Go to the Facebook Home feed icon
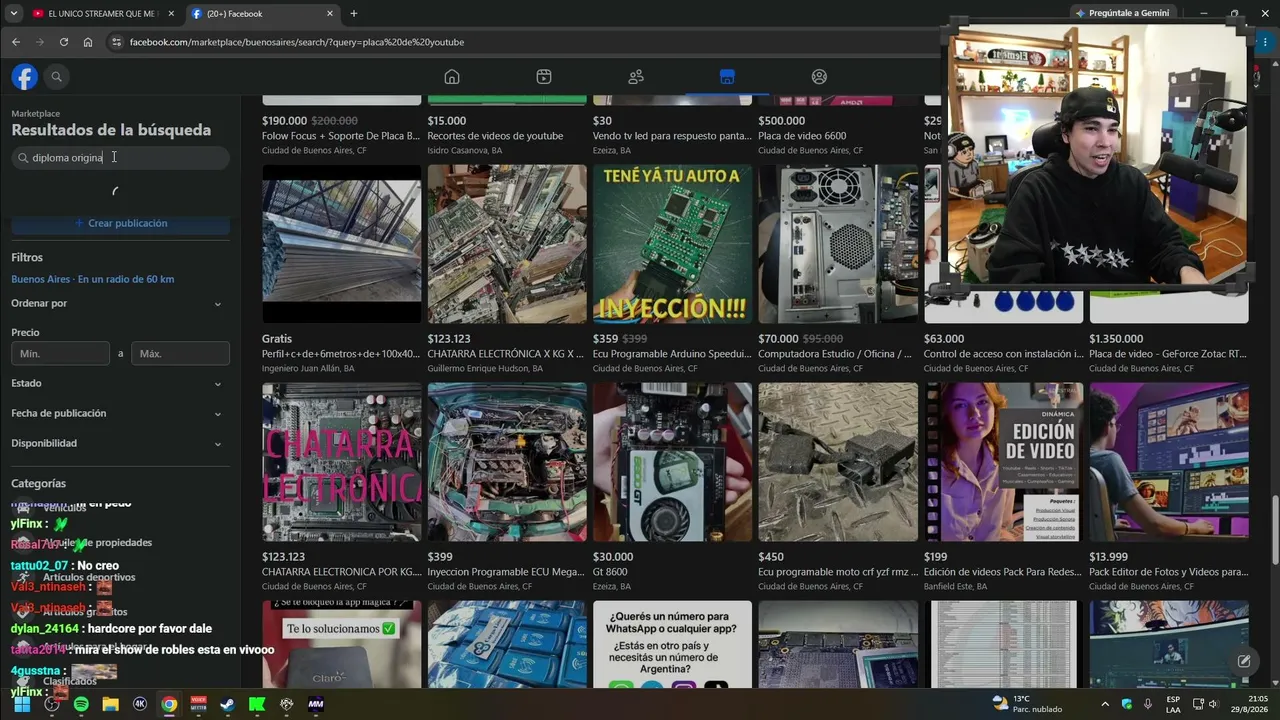 [x=452, y=77]
